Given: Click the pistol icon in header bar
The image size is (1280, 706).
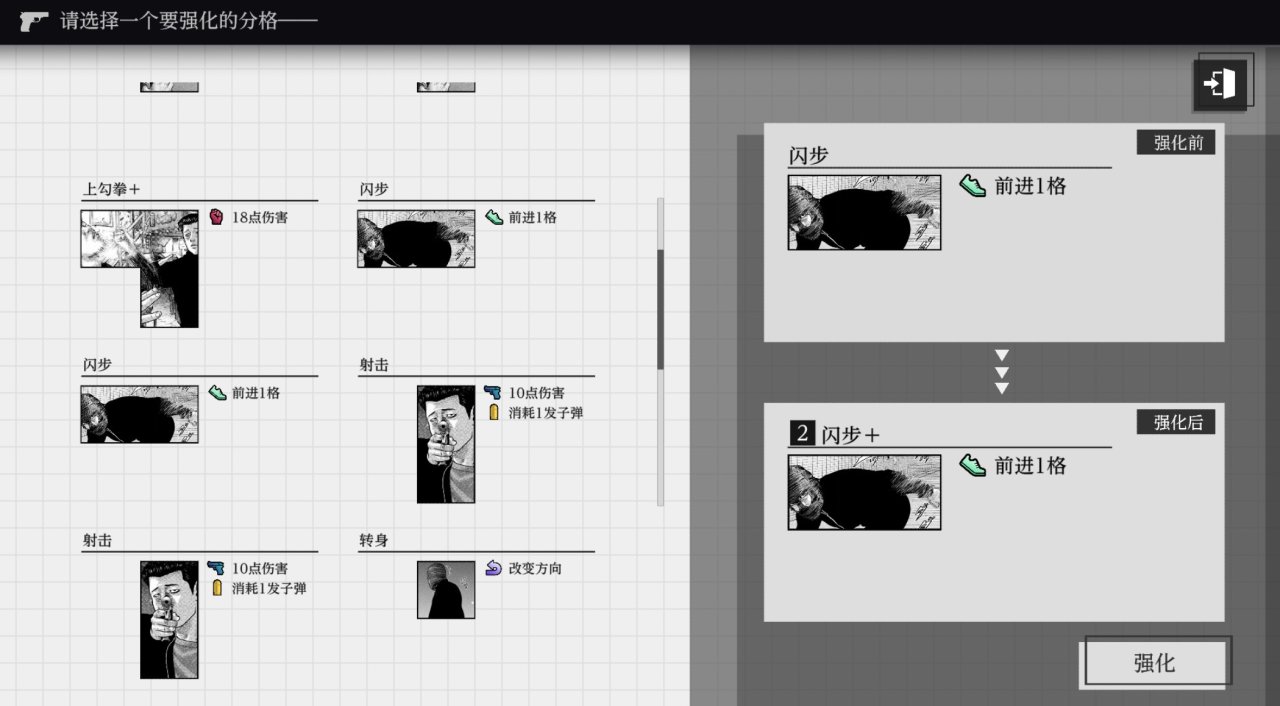Looking at the screenshot, I should click(34, 21).
